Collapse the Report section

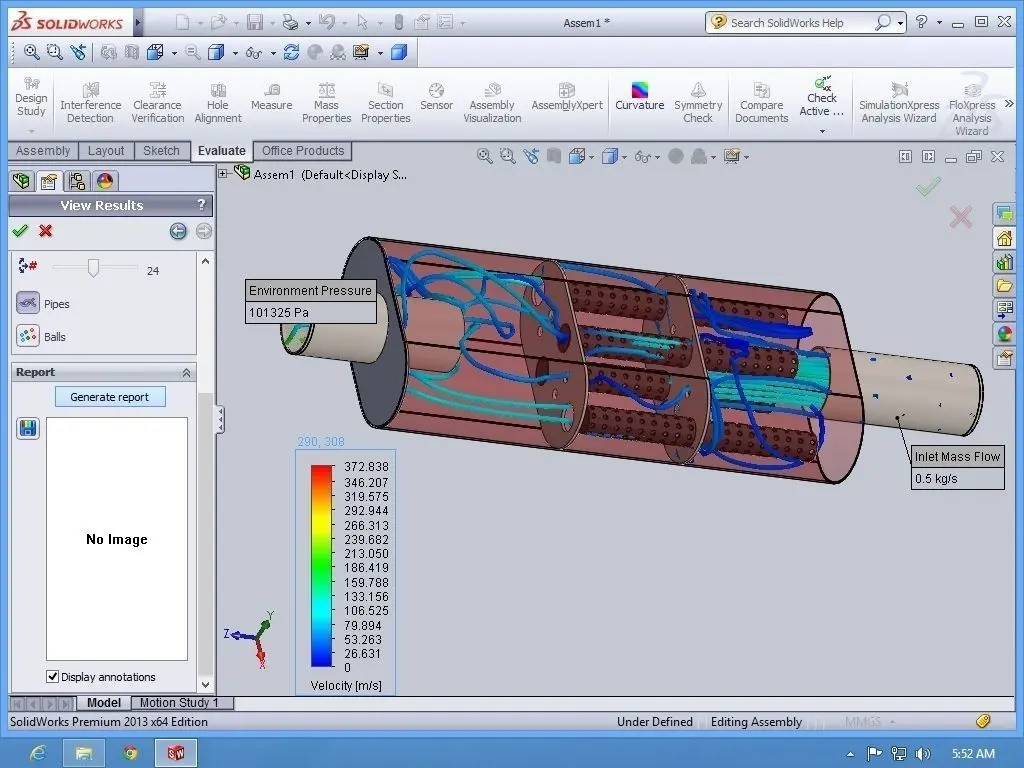click(x=186, y=372)
